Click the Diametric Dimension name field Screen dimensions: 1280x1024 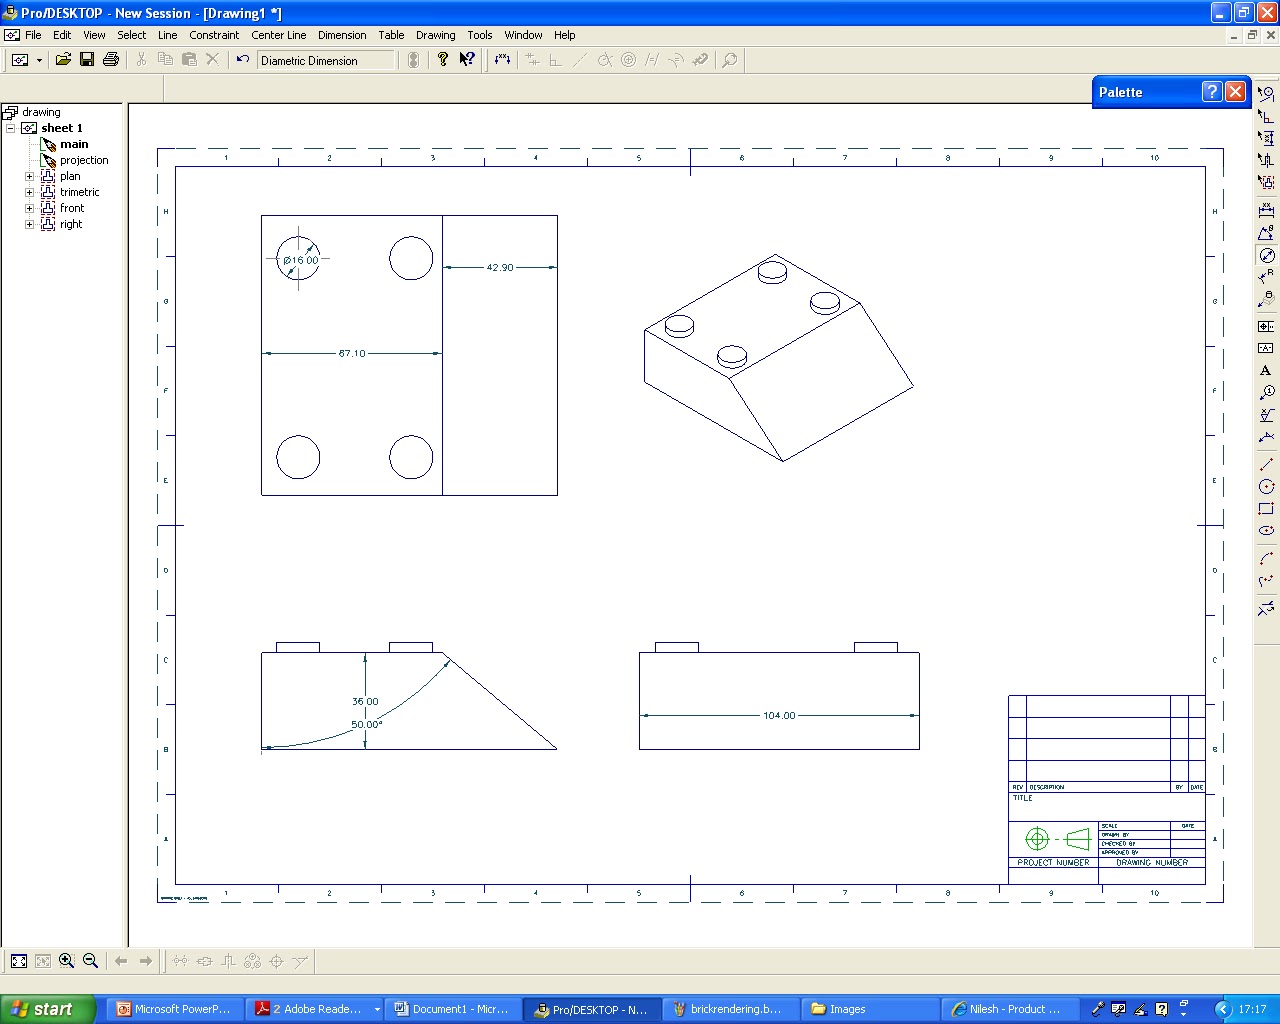325,60
